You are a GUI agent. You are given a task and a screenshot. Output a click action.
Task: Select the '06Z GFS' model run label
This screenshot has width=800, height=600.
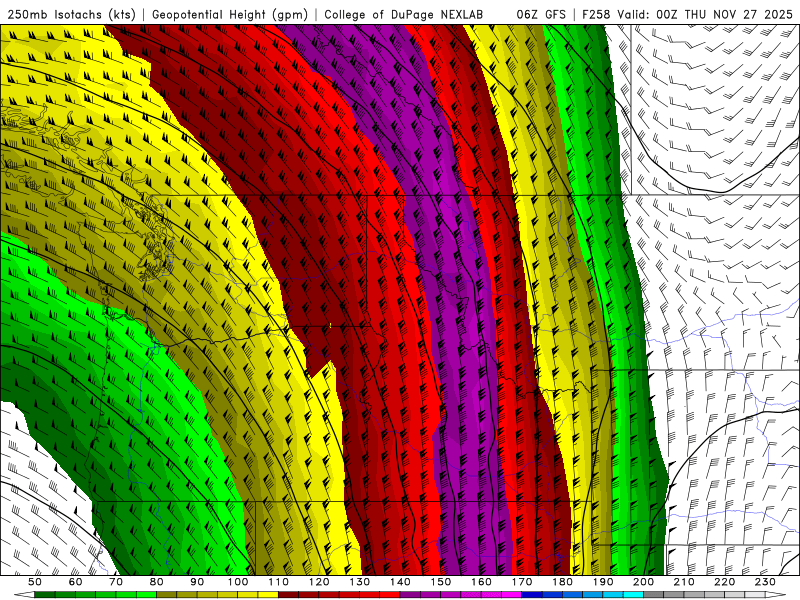pyautogui.click(x=541, y=15)
